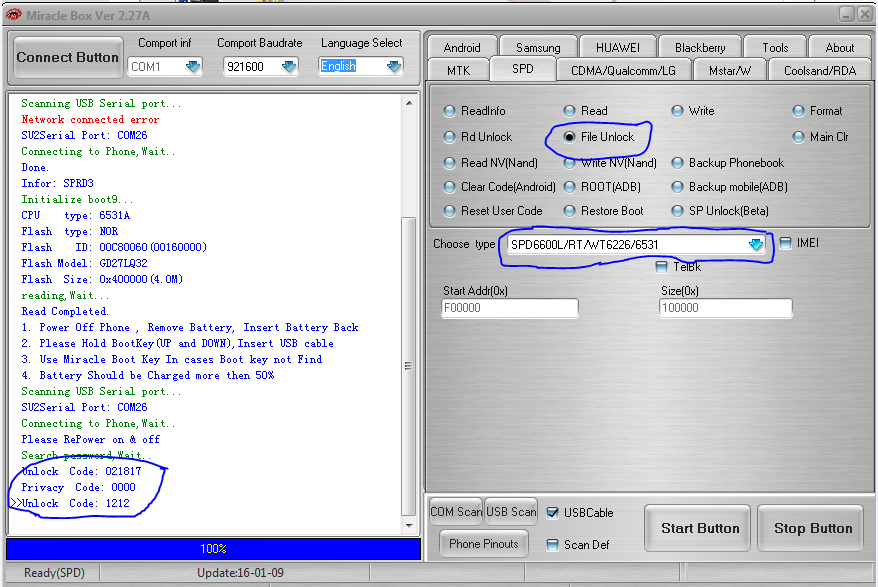Minimize the Miracle Box window
878x587 pixels.
(x=847, y=14)
